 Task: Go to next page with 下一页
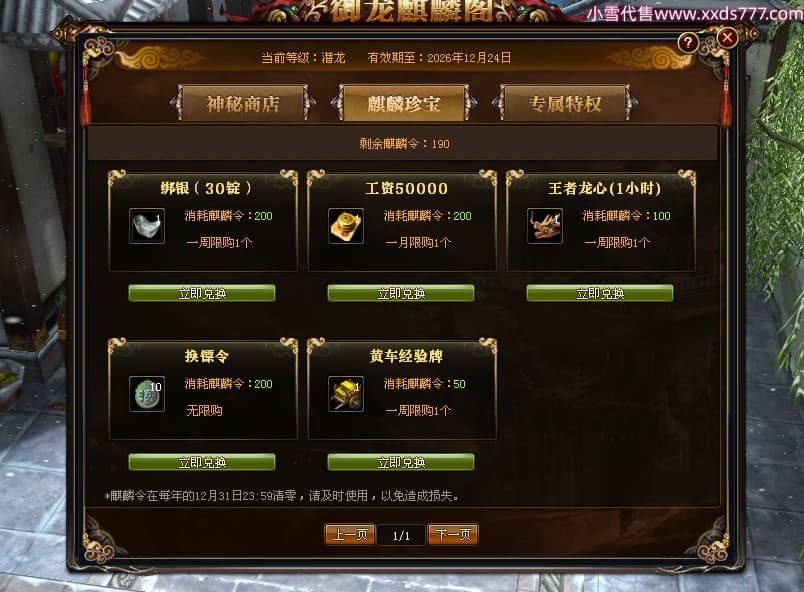coord(453,535)
